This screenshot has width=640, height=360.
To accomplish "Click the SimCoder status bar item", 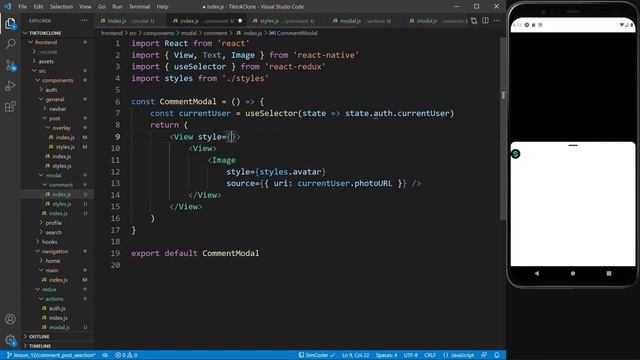I will [x=317, y=355].
